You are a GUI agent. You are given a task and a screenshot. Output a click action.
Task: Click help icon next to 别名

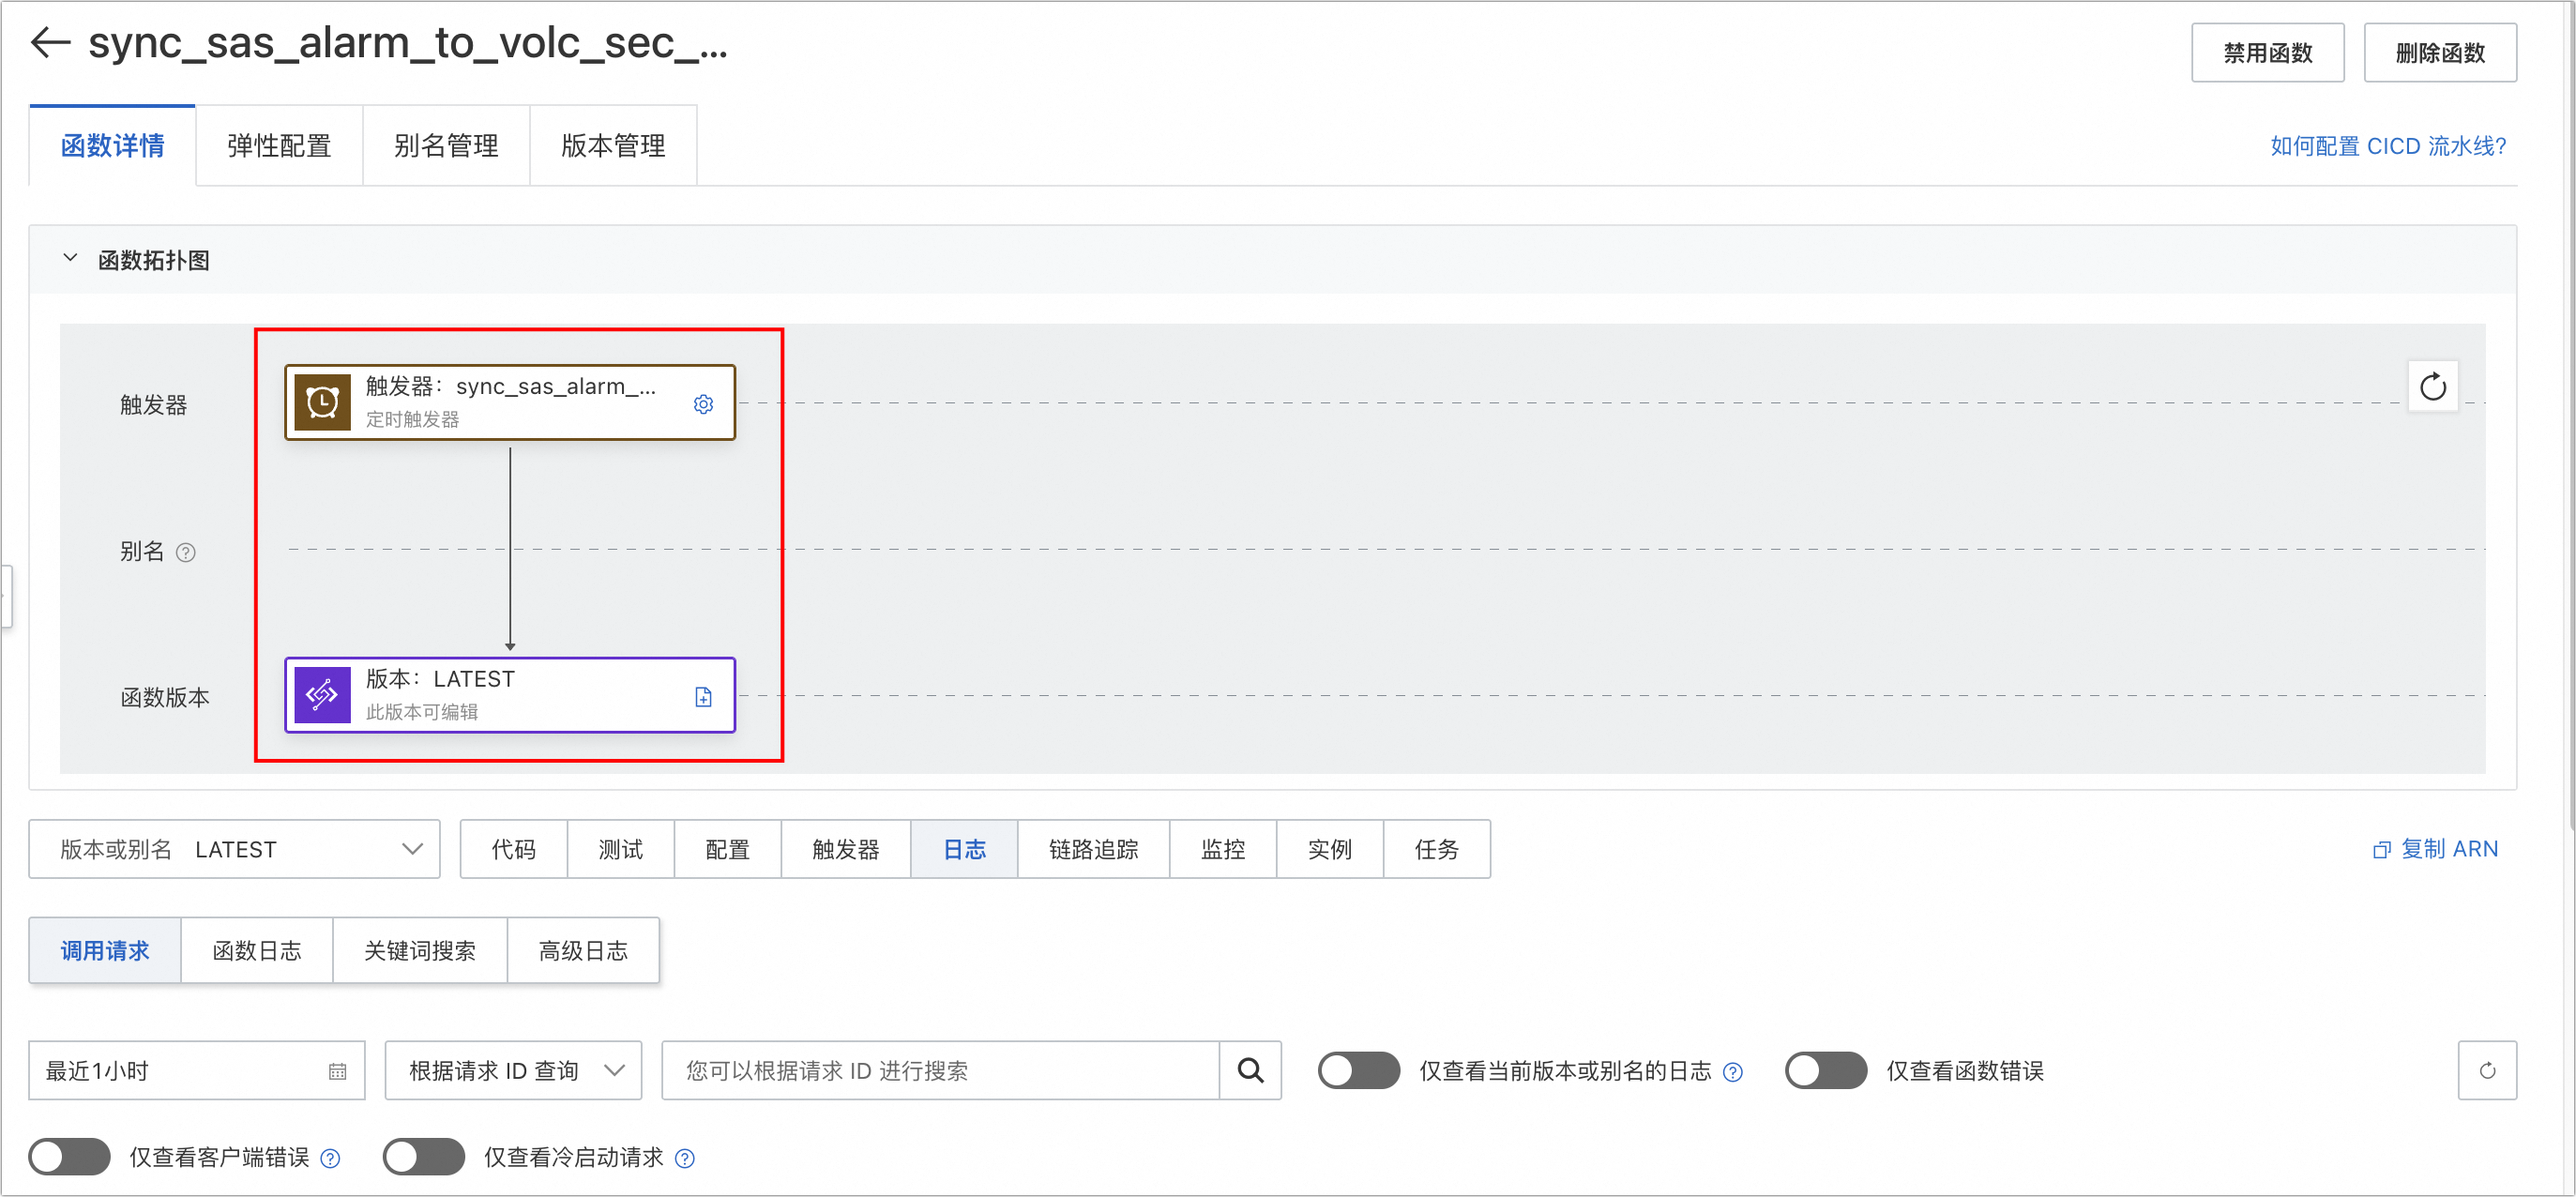click(186, 552)
